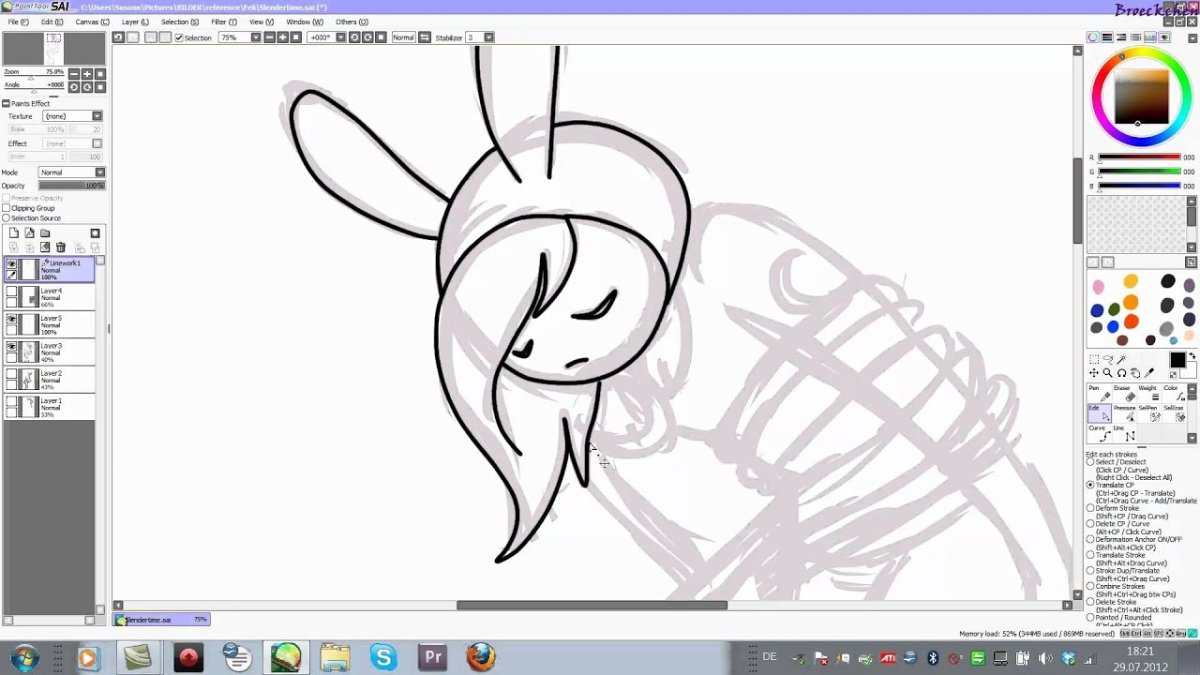Select the Eraser linework tool
This screenshot has width=1200, height=675.
[x=1122, y=394]
